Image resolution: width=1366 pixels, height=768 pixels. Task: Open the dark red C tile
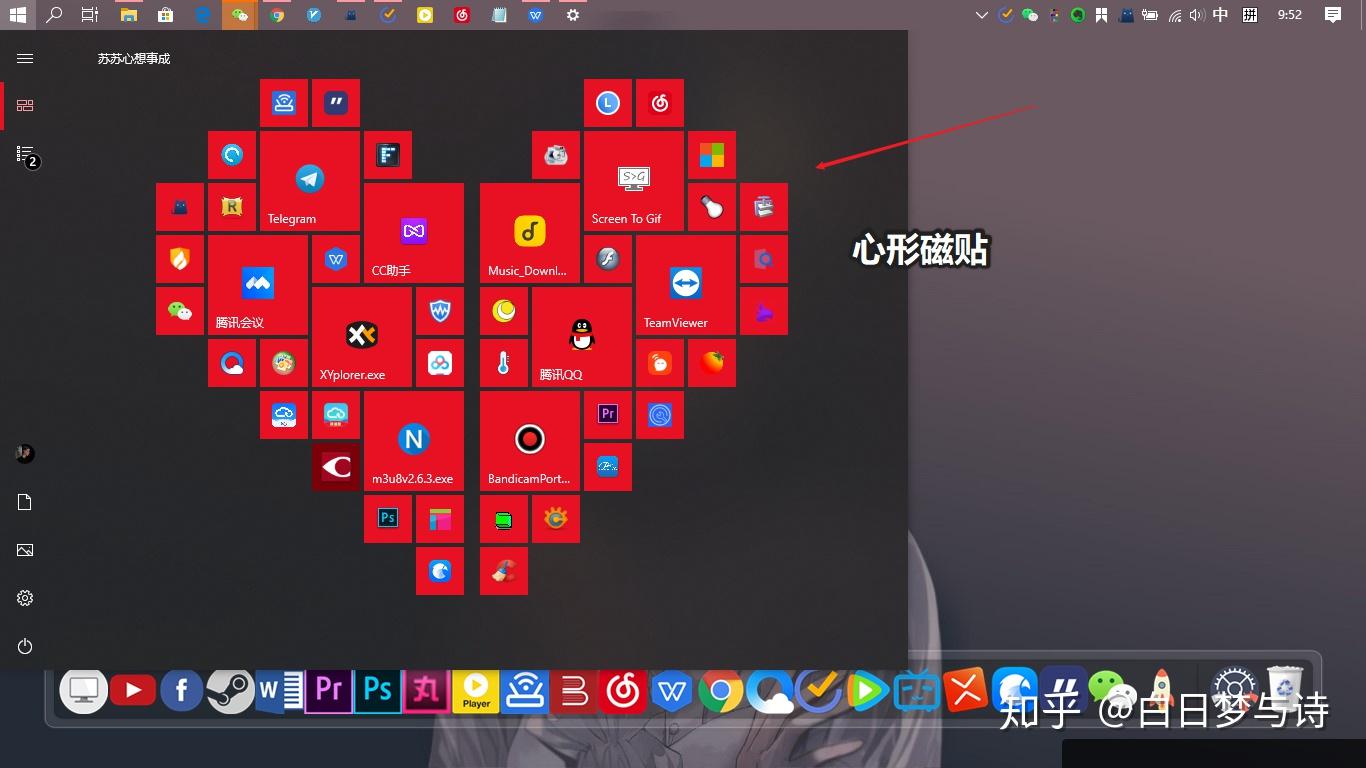[336, 467]
